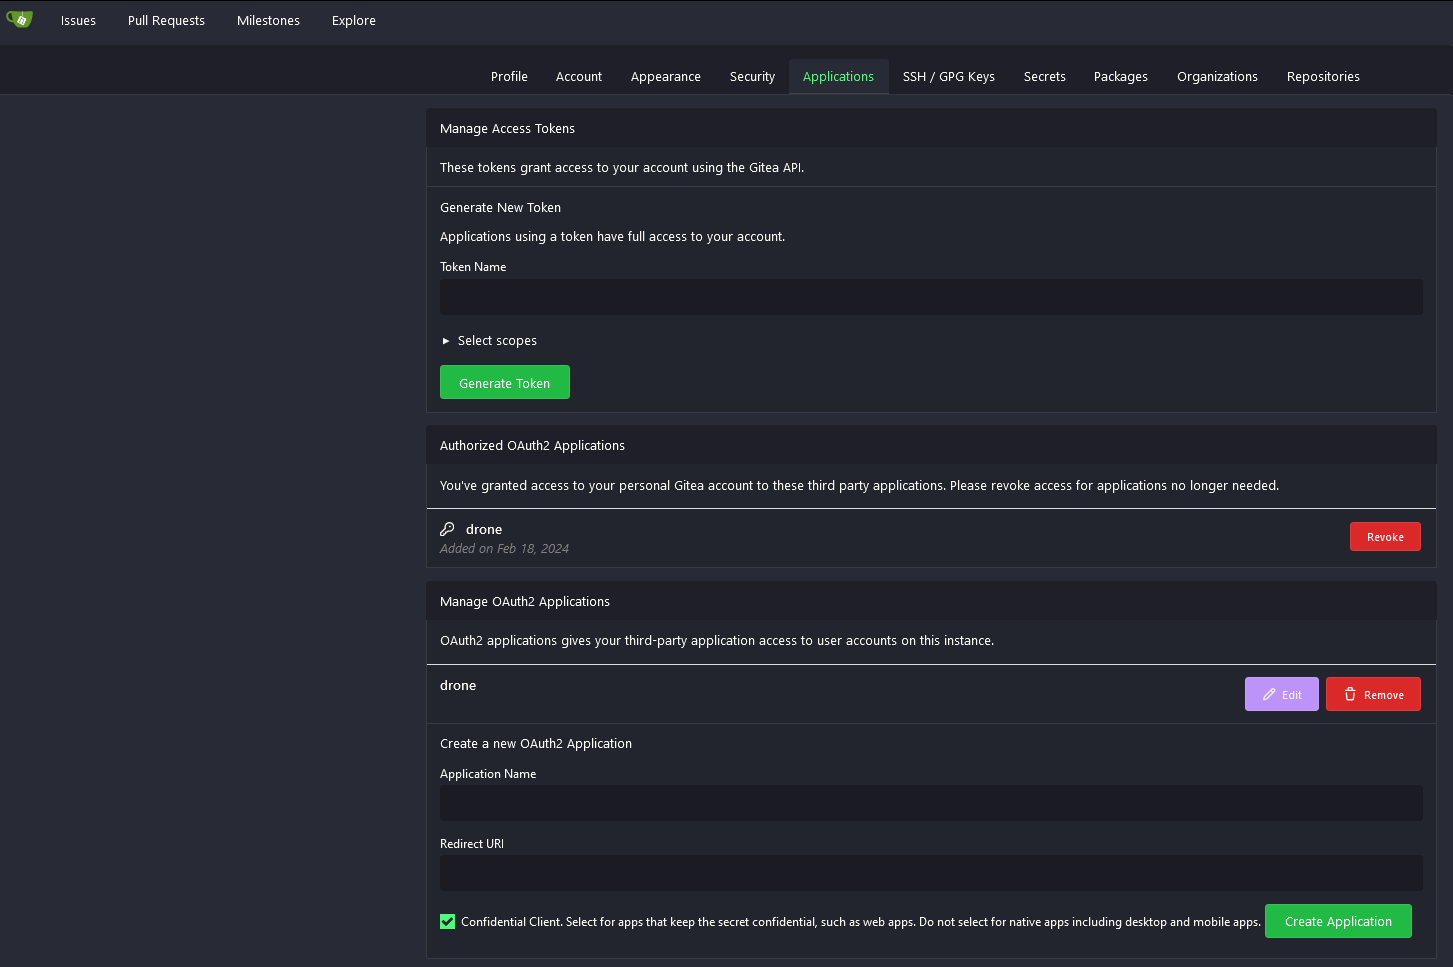
Task: Open the Organizations settings tab
Action: [x=1216, y=77]
